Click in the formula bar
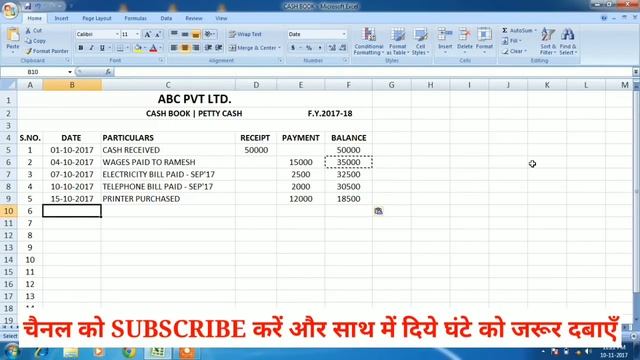Screen dimensions: 640x360 coord(373,72)
